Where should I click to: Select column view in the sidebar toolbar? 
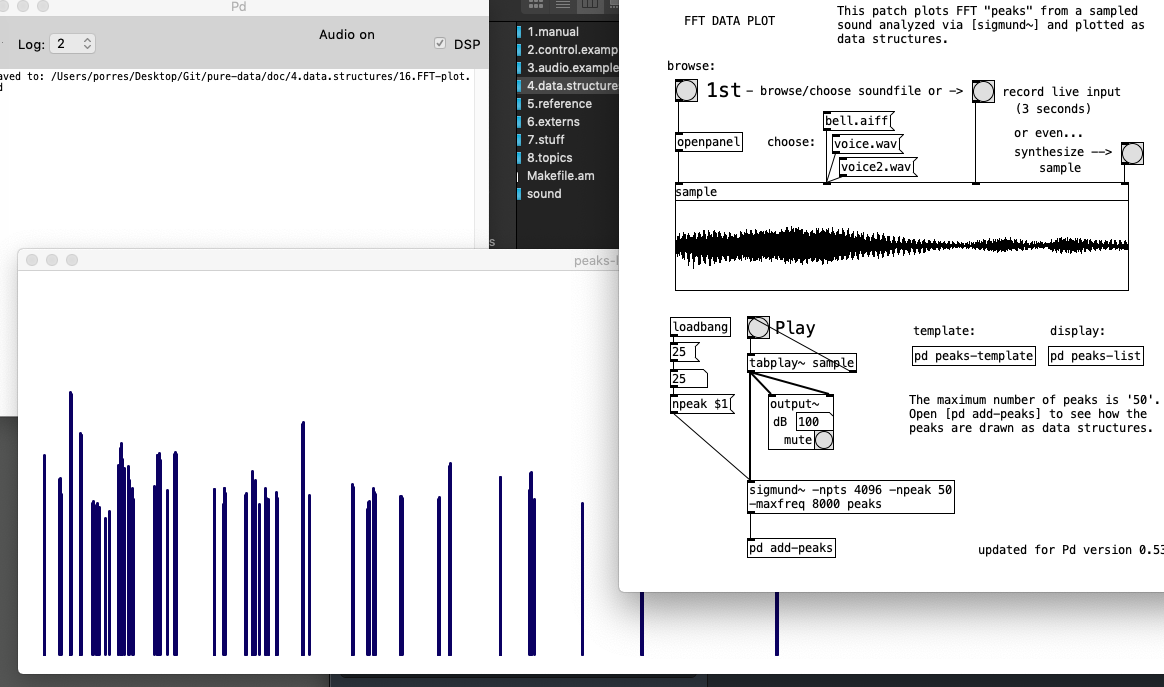pos(590,5)
